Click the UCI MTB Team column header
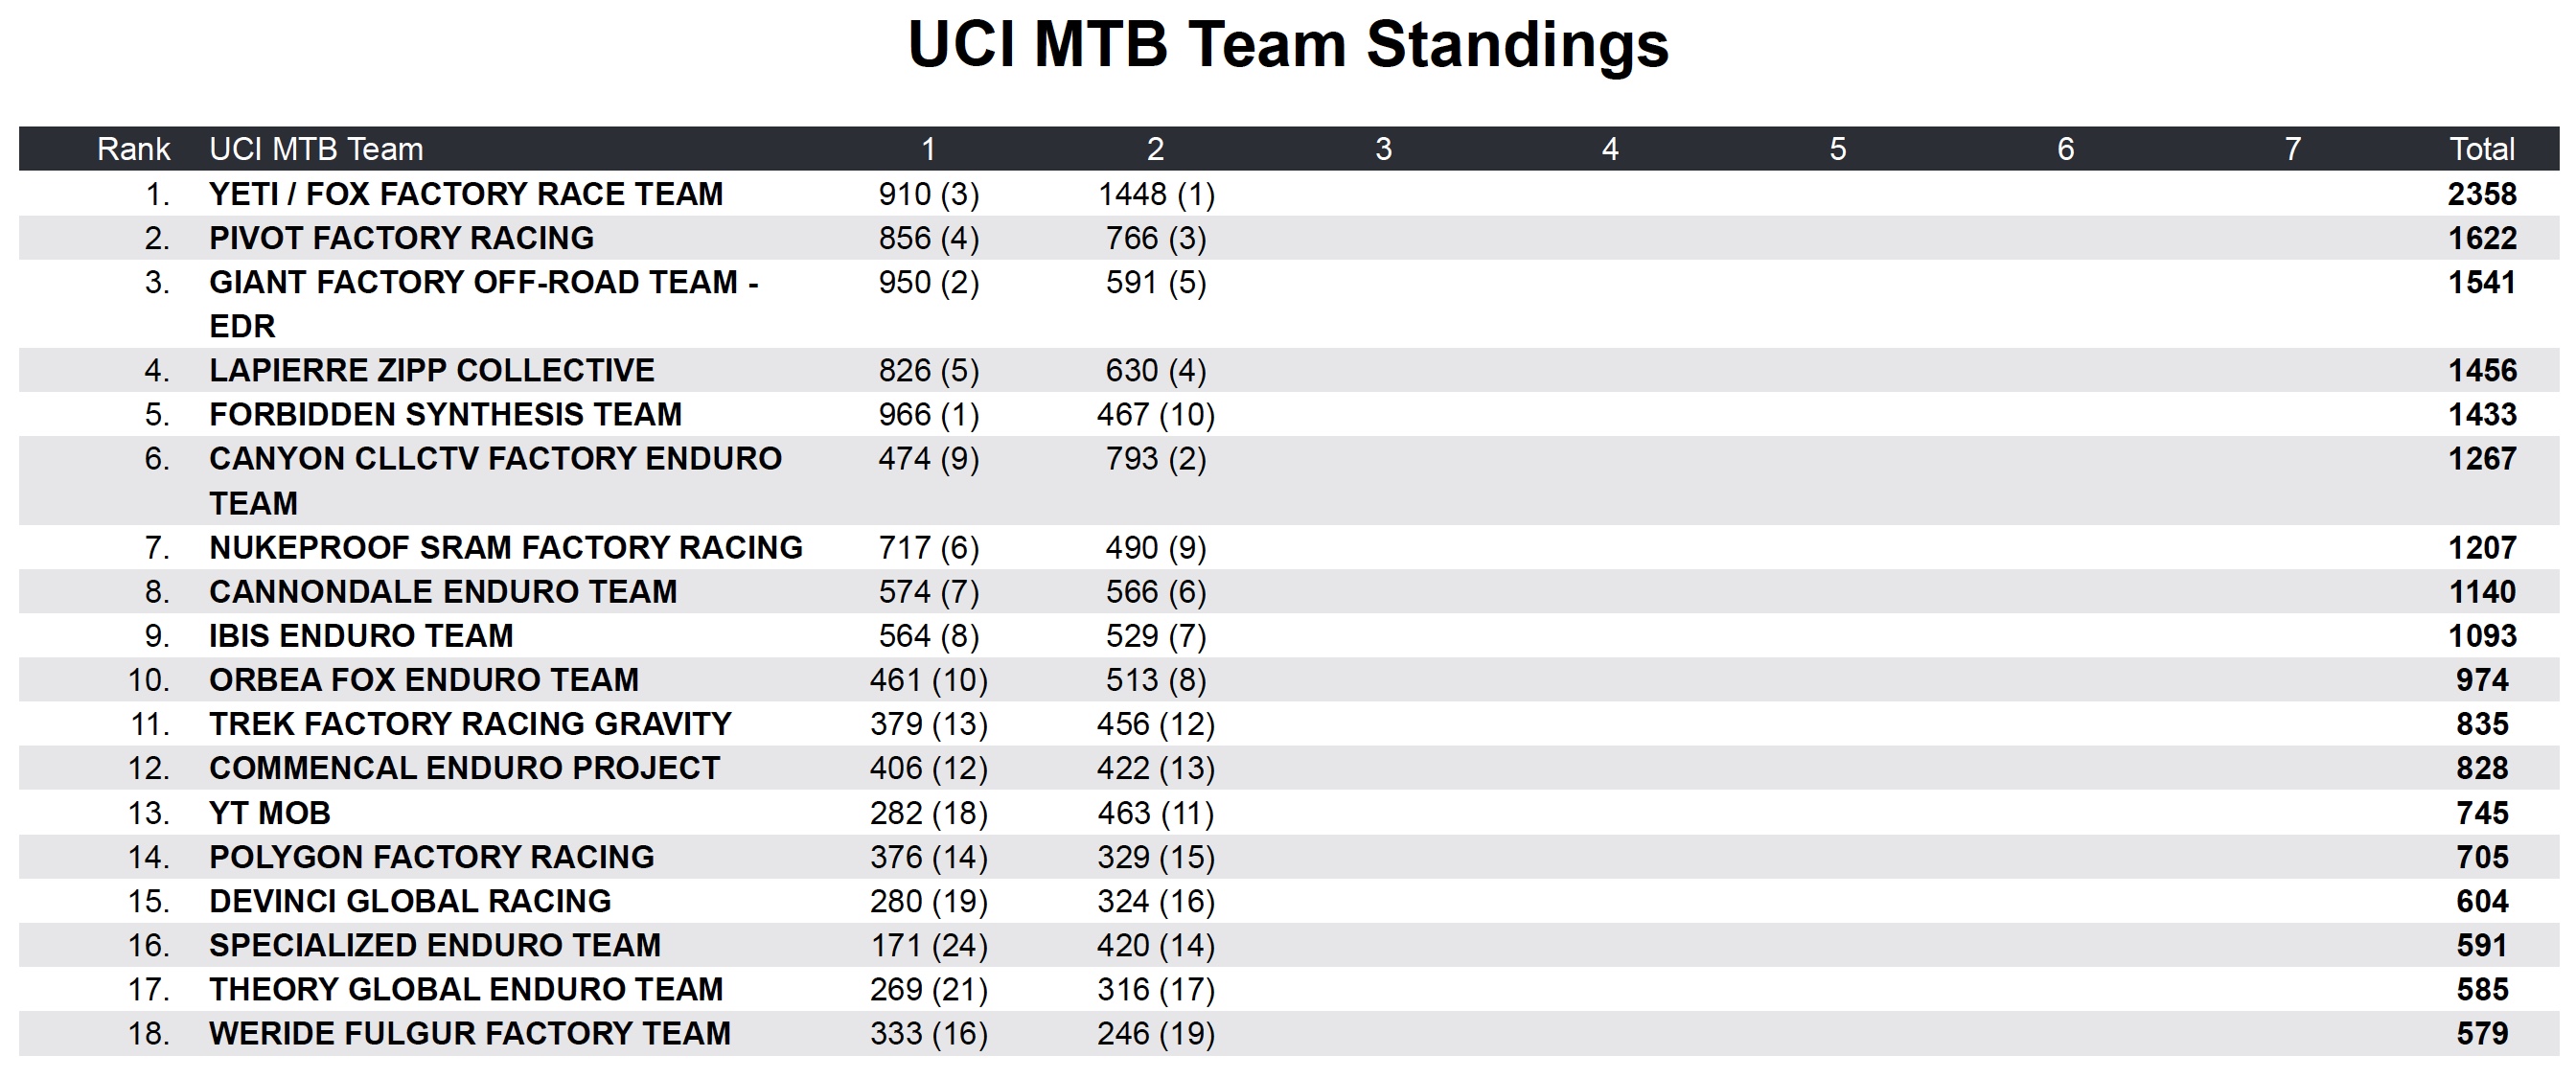This screenshot has width=2576, height=1079. (x=316, y=149)
